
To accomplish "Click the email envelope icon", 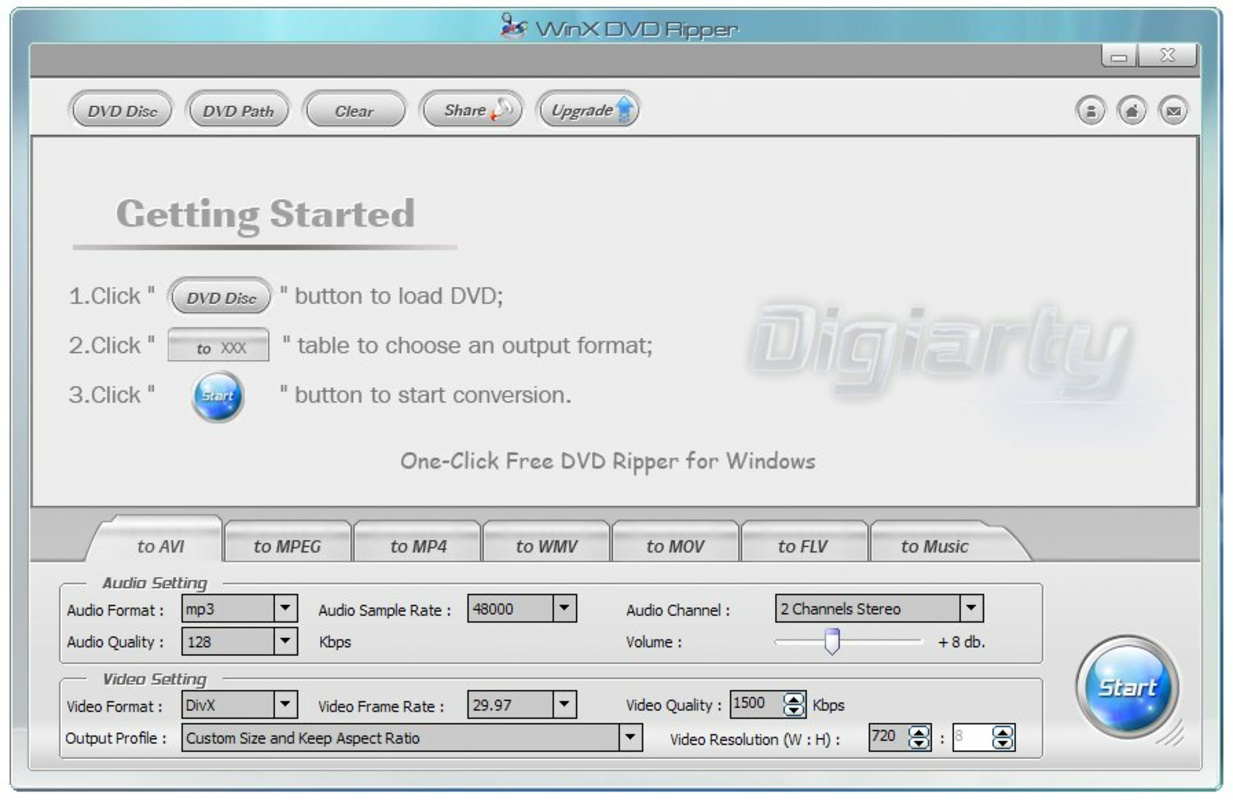I will [1173, 111].
